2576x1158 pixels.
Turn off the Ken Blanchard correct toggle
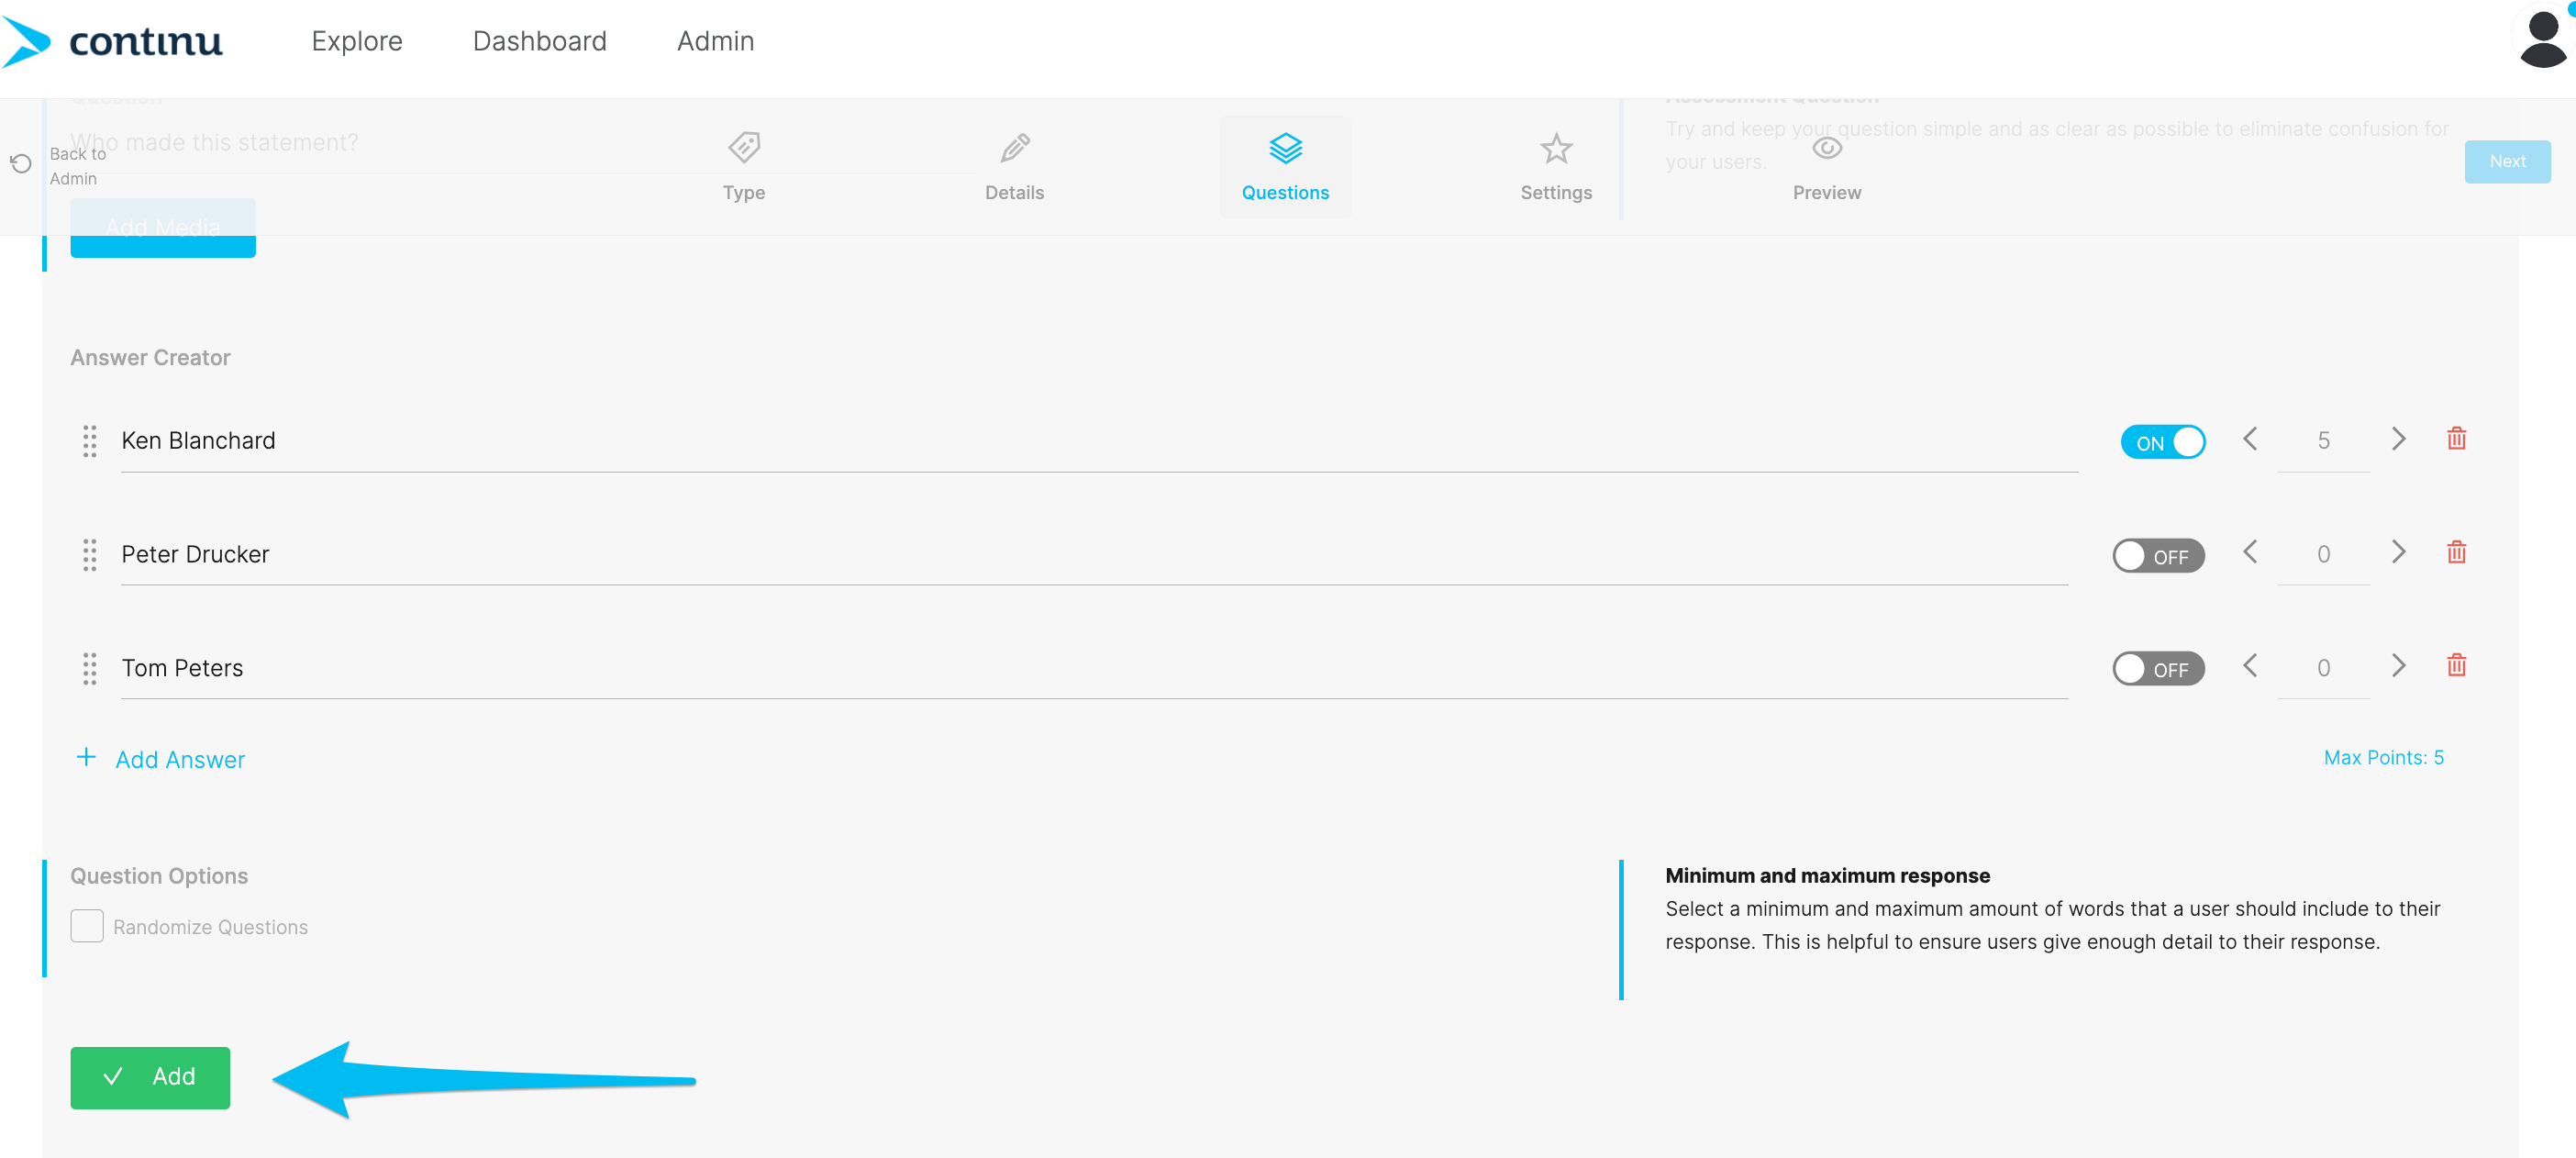[2162, 442]
